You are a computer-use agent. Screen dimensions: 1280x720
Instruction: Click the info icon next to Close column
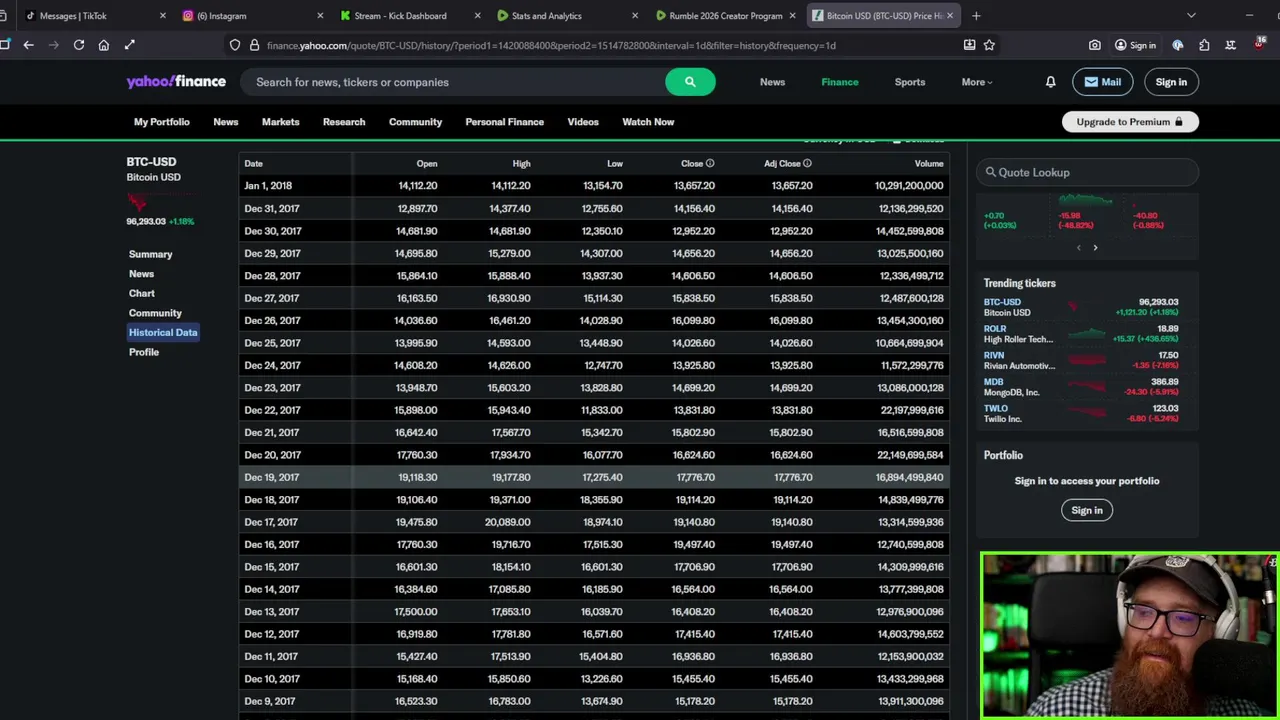[710, 163]
